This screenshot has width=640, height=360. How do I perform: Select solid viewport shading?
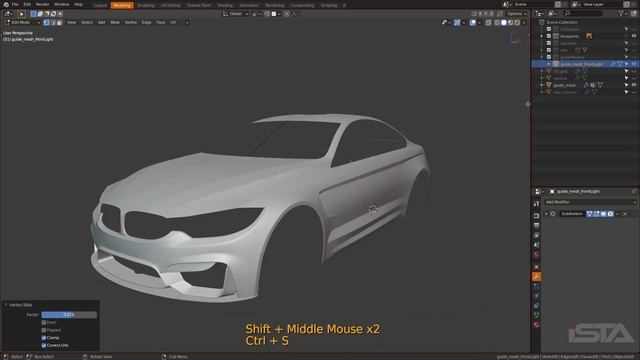[504, 23]
